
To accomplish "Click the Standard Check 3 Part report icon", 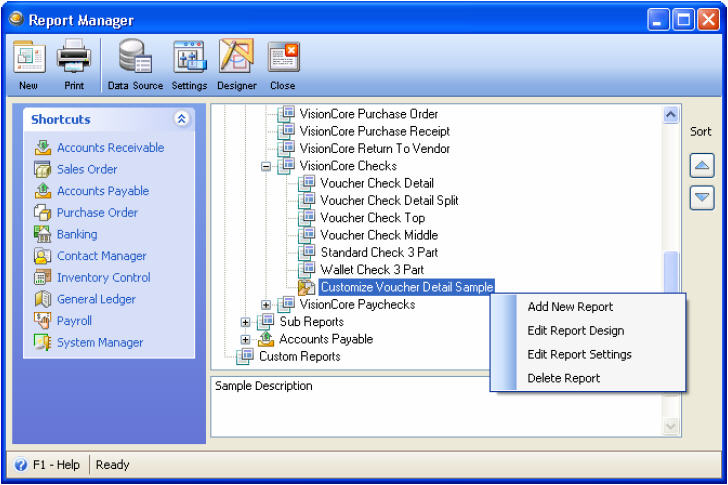I will [306, 252].
